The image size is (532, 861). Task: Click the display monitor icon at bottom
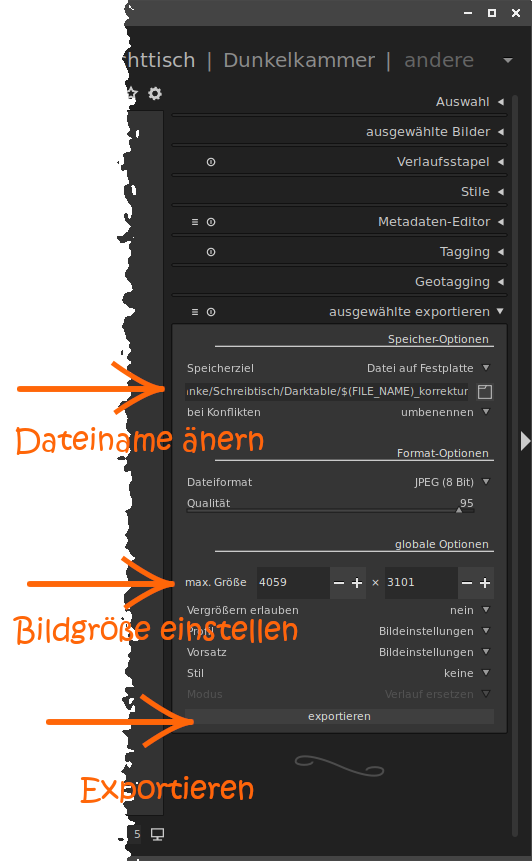pyautogui.click(x=158, y=834)
